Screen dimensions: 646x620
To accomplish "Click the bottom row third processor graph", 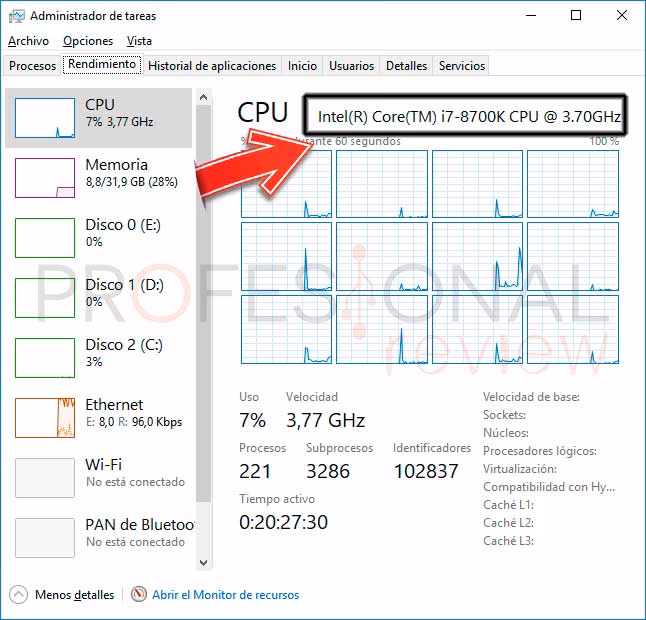I will click(477, 330).
